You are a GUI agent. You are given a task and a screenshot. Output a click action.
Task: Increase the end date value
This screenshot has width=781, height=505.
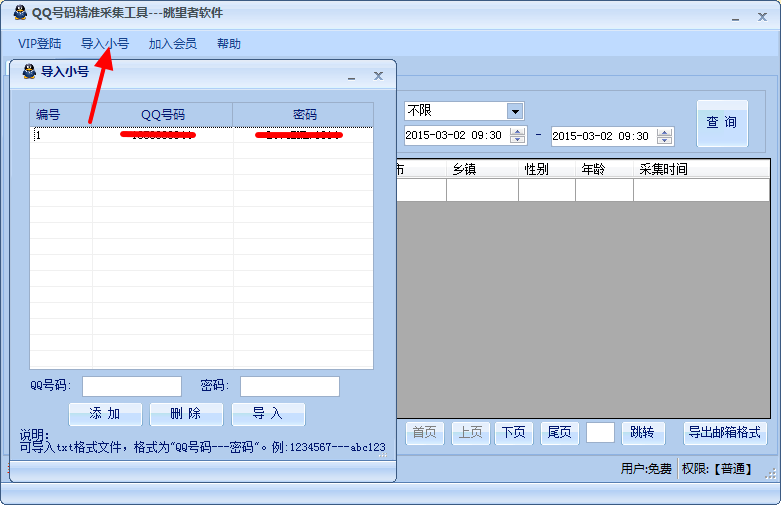[664, 132]
